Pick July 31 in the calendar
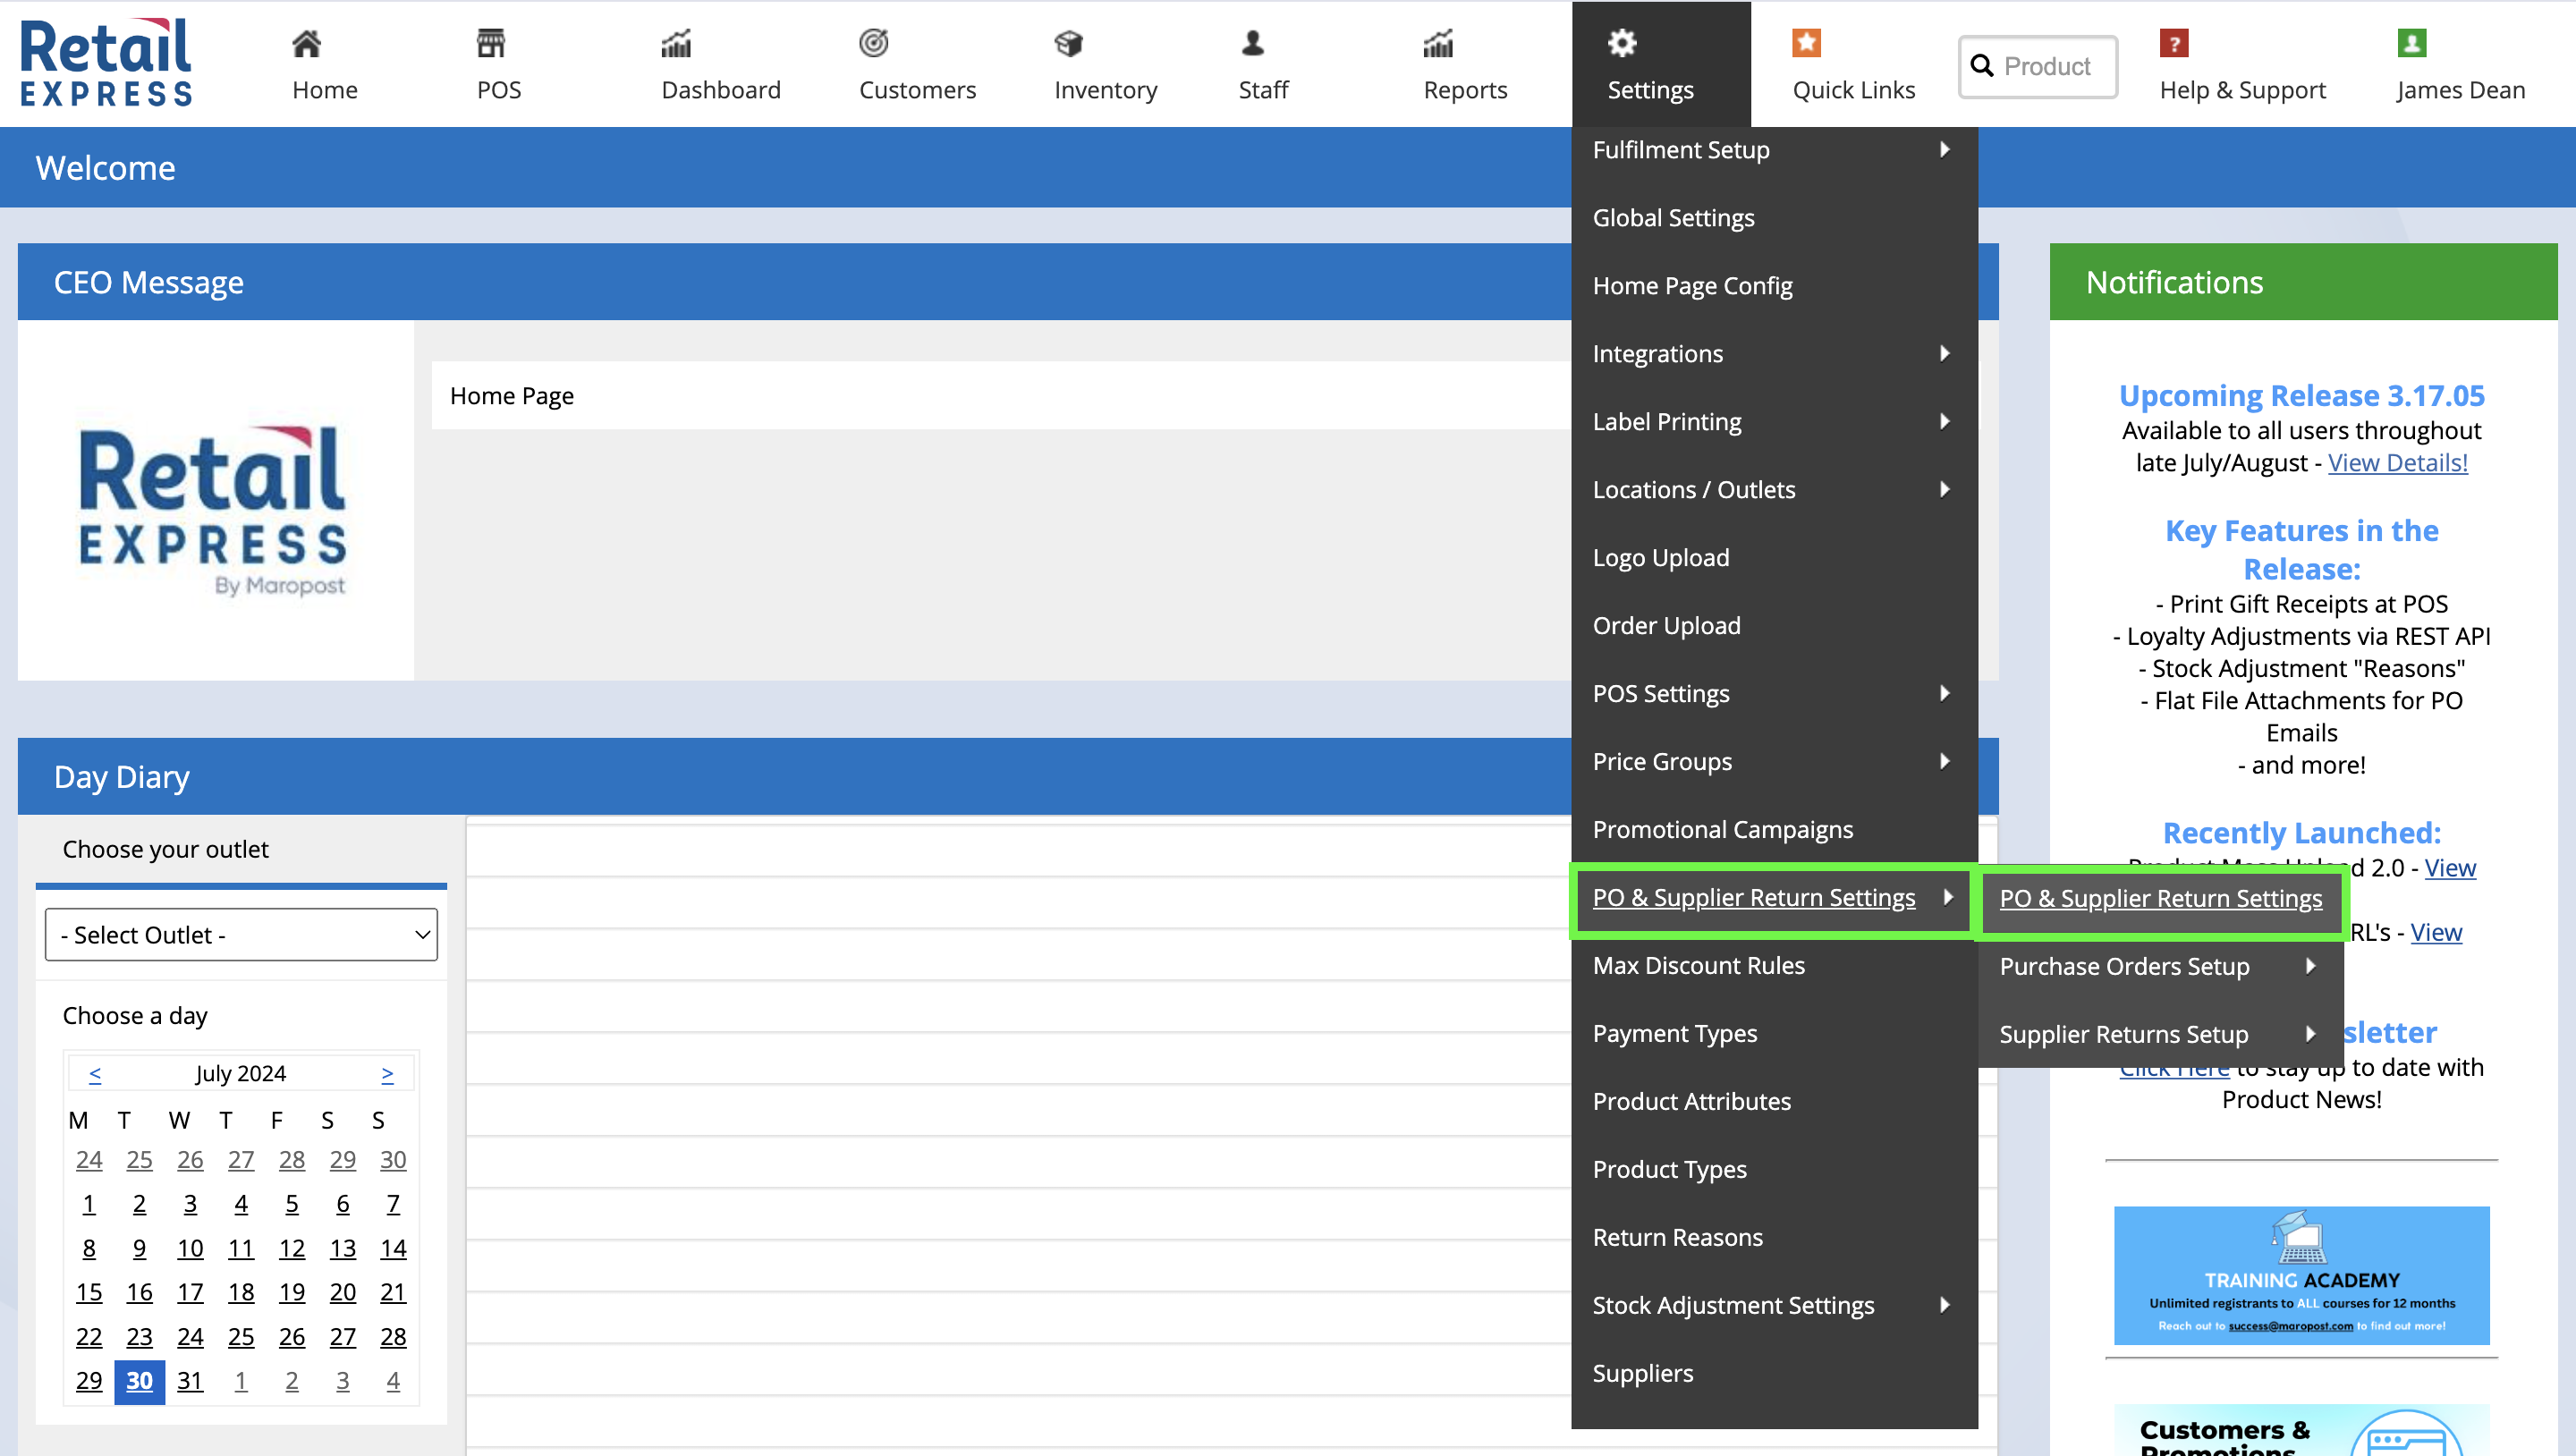Image resolution: width=2576 pixels, height=1456 pixels. click(x=190, y=1380)
